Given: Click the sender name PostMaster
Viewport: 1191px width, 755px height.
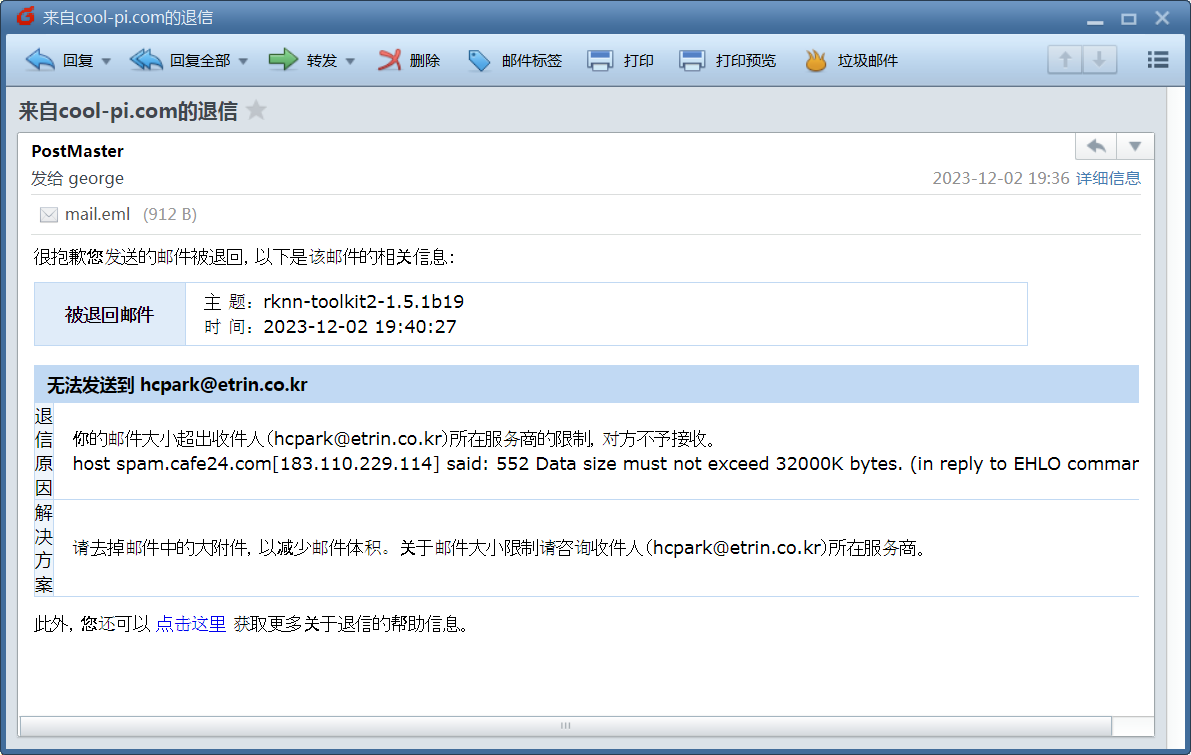Looking at the screenshot, I should point(77,151).
